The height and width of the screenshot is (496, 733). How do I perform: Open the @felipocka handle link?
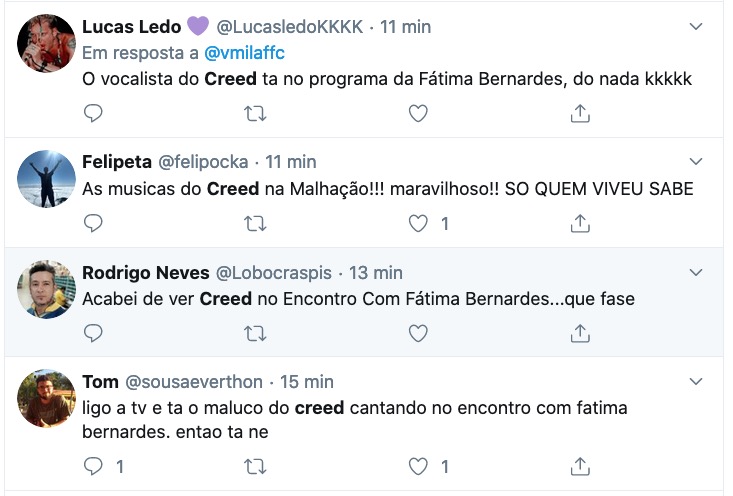202,162
